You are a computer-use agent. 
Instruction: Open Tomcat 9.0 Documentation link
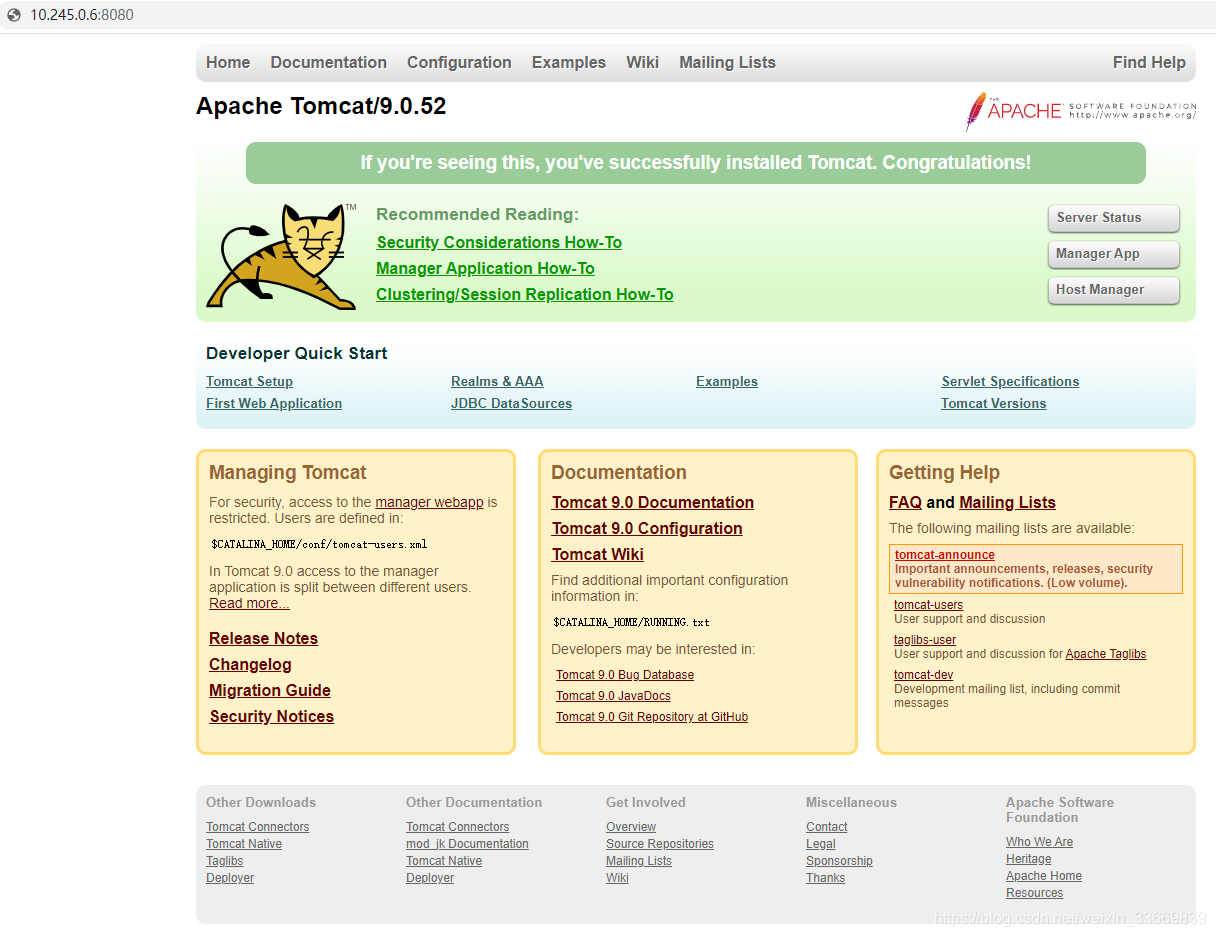click(x=652, y=503)
